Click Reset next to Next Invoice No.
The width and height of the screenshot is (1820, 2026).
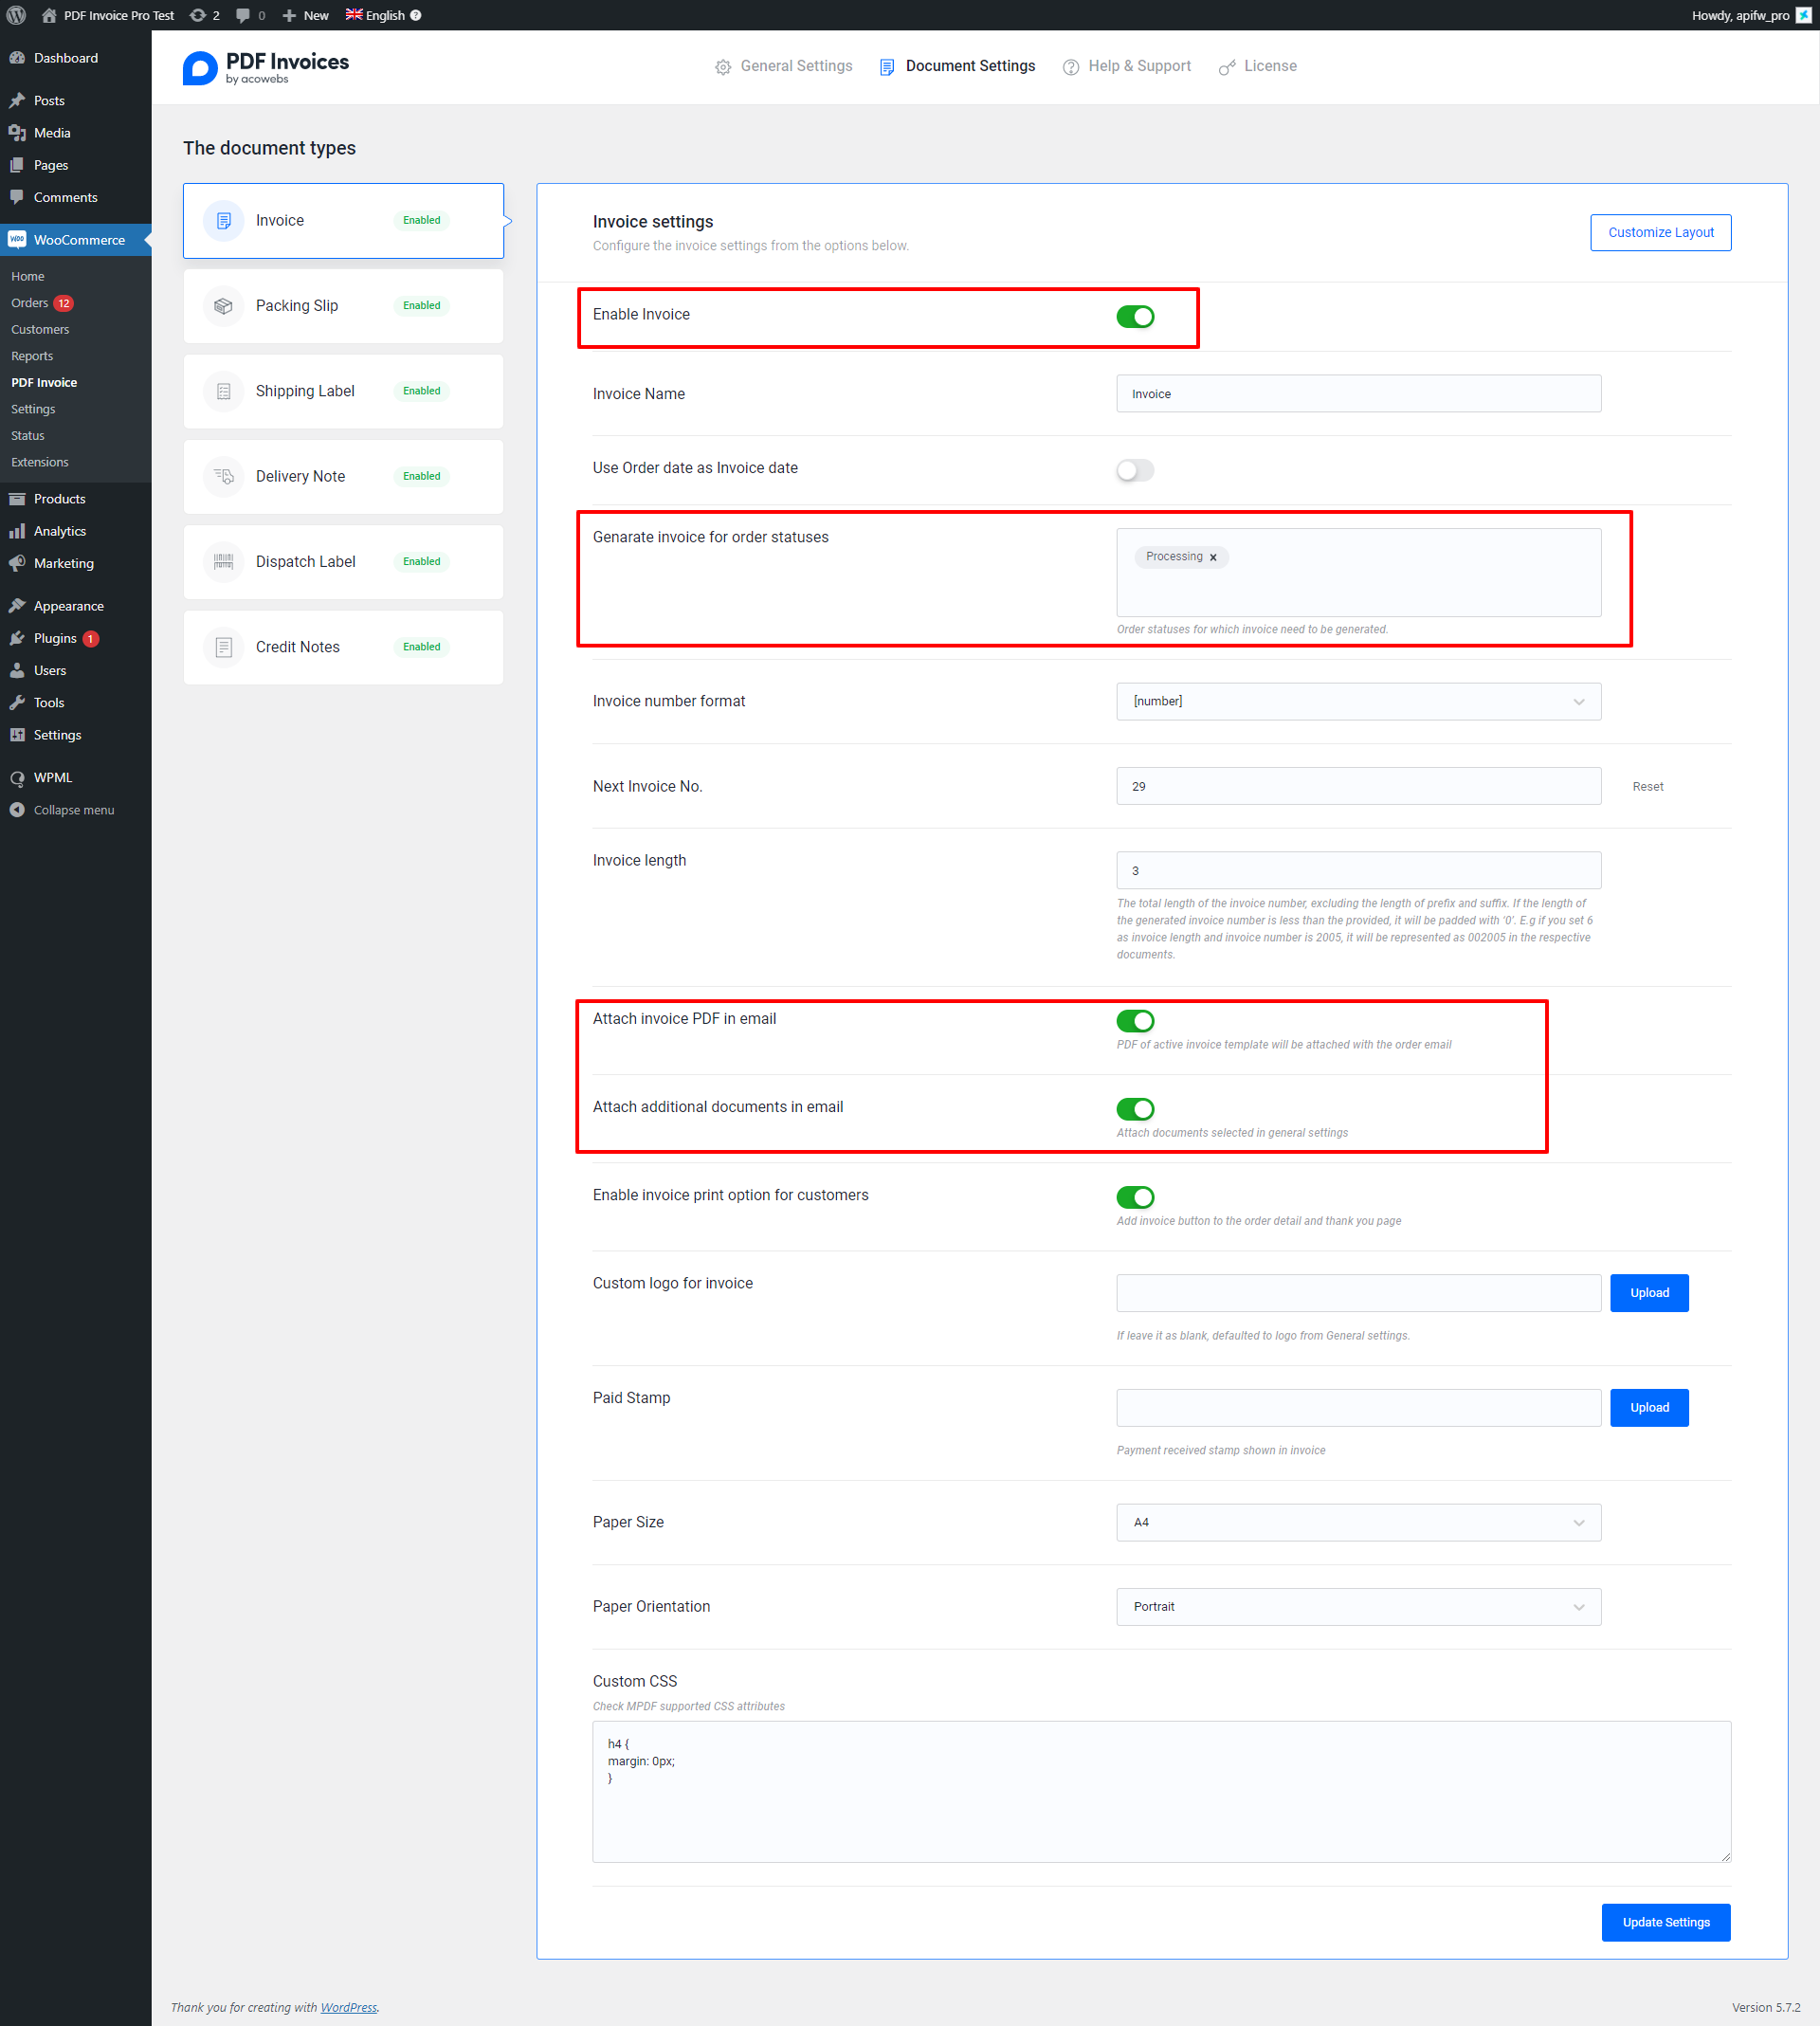point(1647,787)
